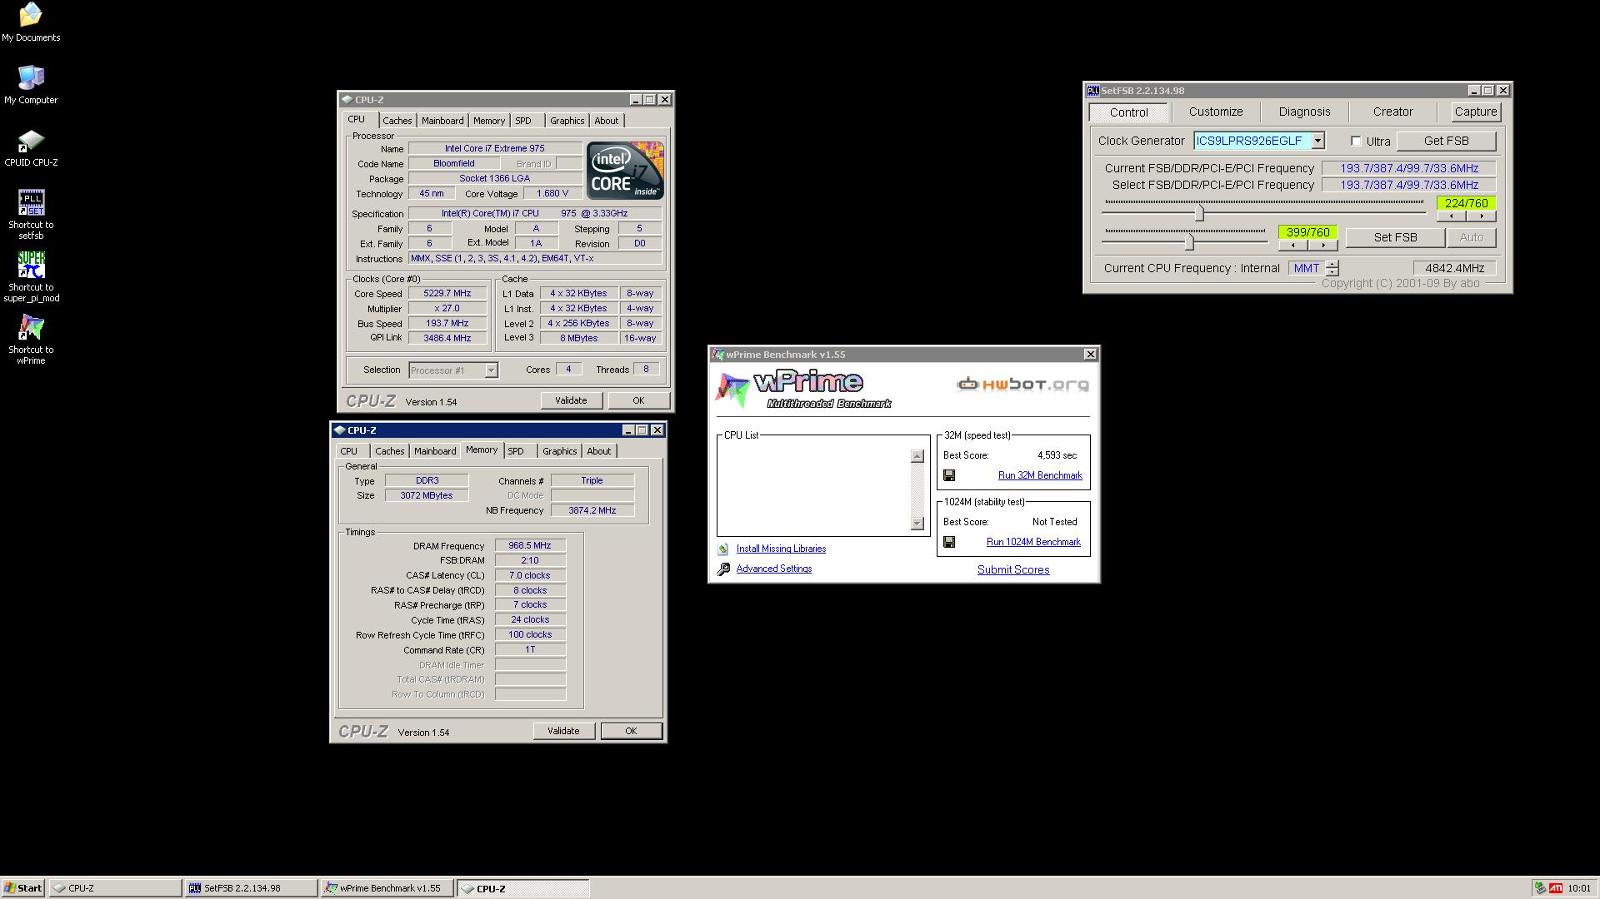Open the Windows Start button
The width and height of the screenshot is (1600, 899).
pyautogui.click(x=23, y=888)
